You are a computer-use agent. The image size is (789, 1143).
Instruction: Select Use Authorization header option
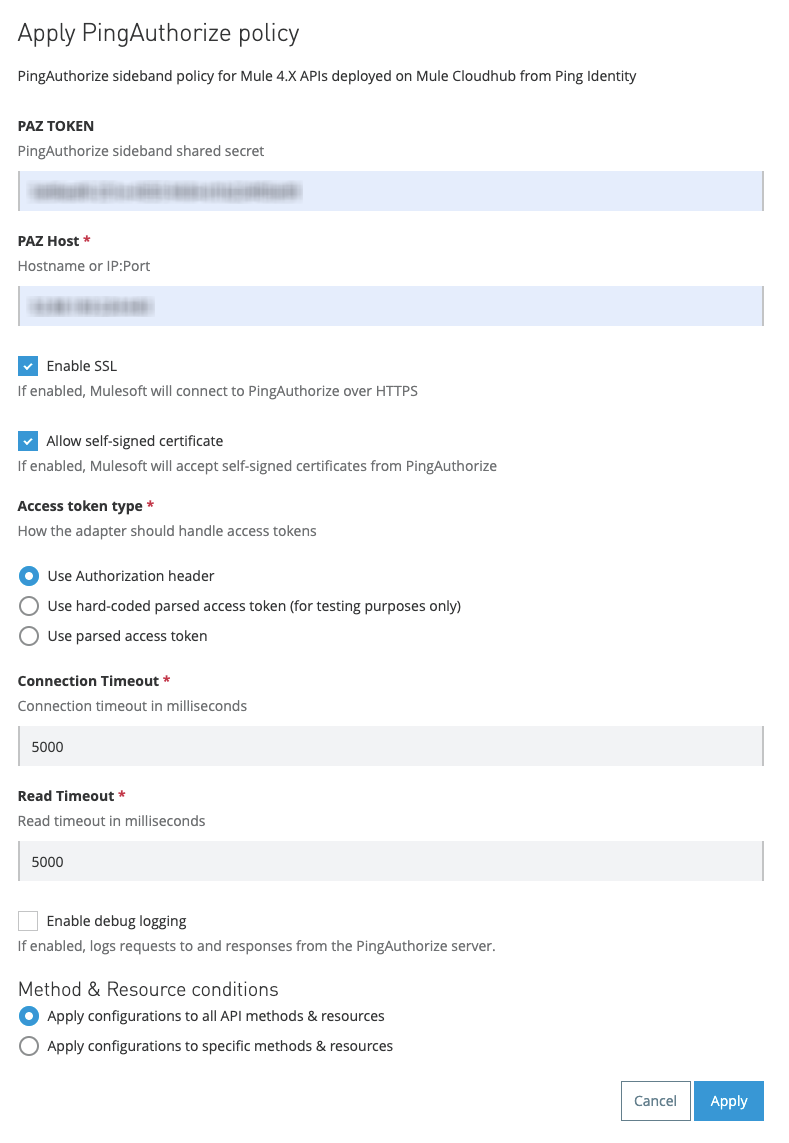29,575
